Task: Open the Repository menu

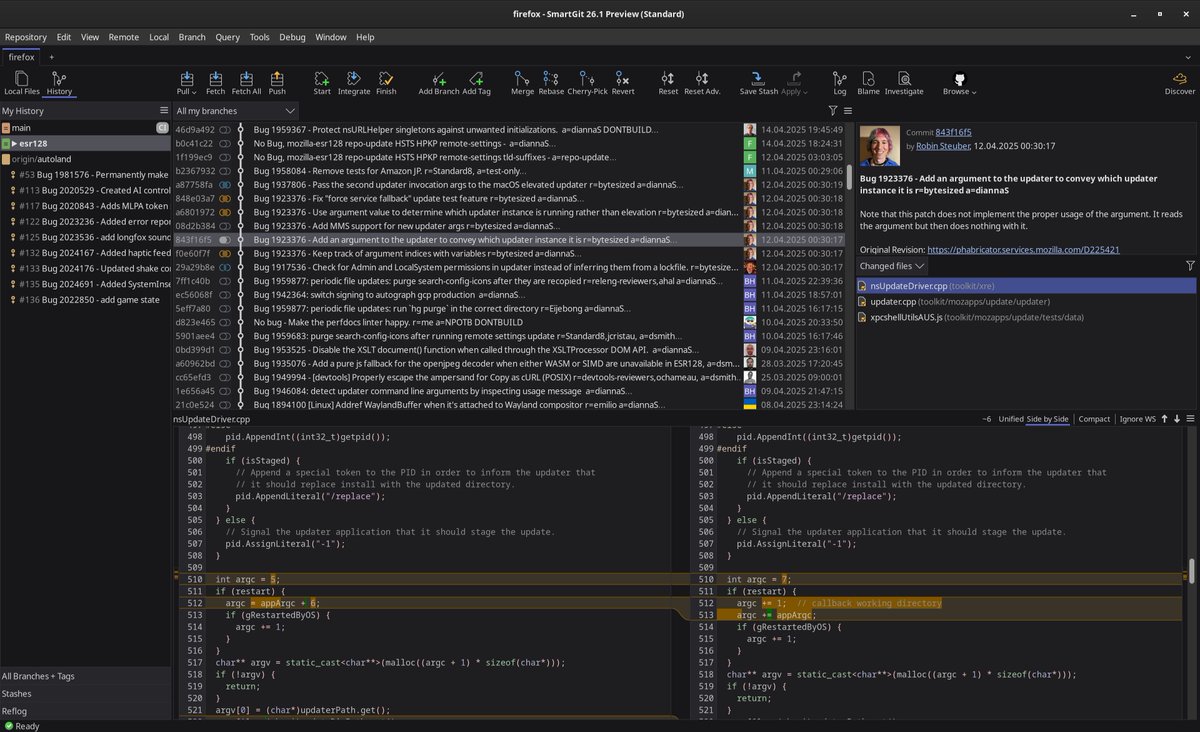Action: (26, 37)
